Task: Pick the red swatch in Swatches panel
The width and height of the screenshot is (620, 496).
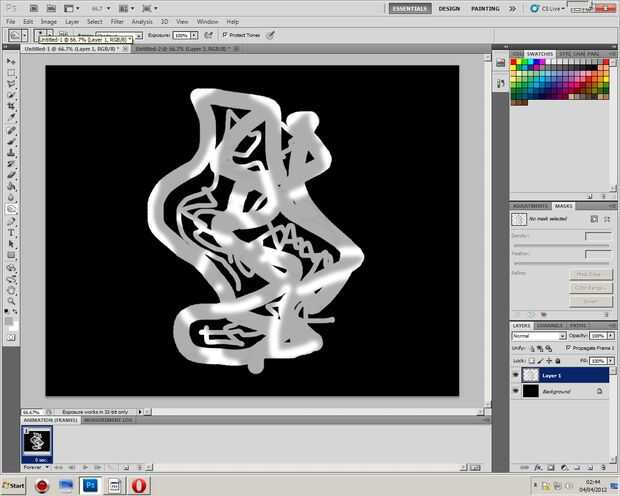Action: [x=514, y=62]
